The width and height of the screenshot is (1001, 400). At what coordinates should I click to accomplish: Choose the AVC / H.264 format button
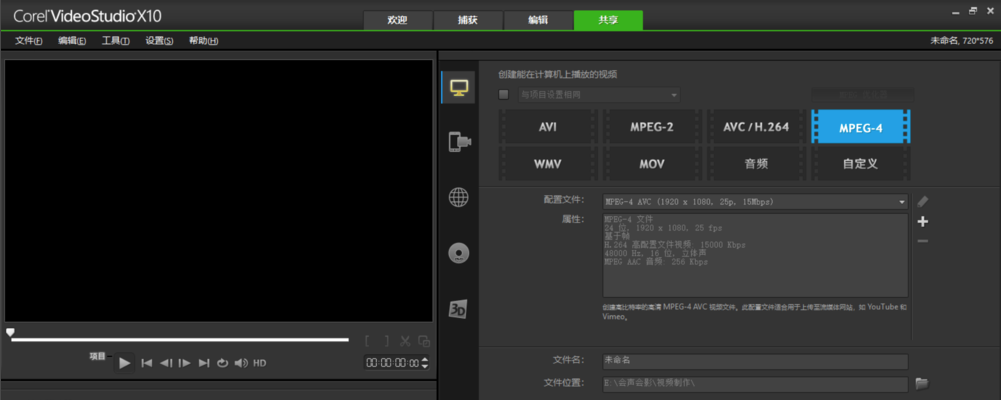click(x=755, y=128)
